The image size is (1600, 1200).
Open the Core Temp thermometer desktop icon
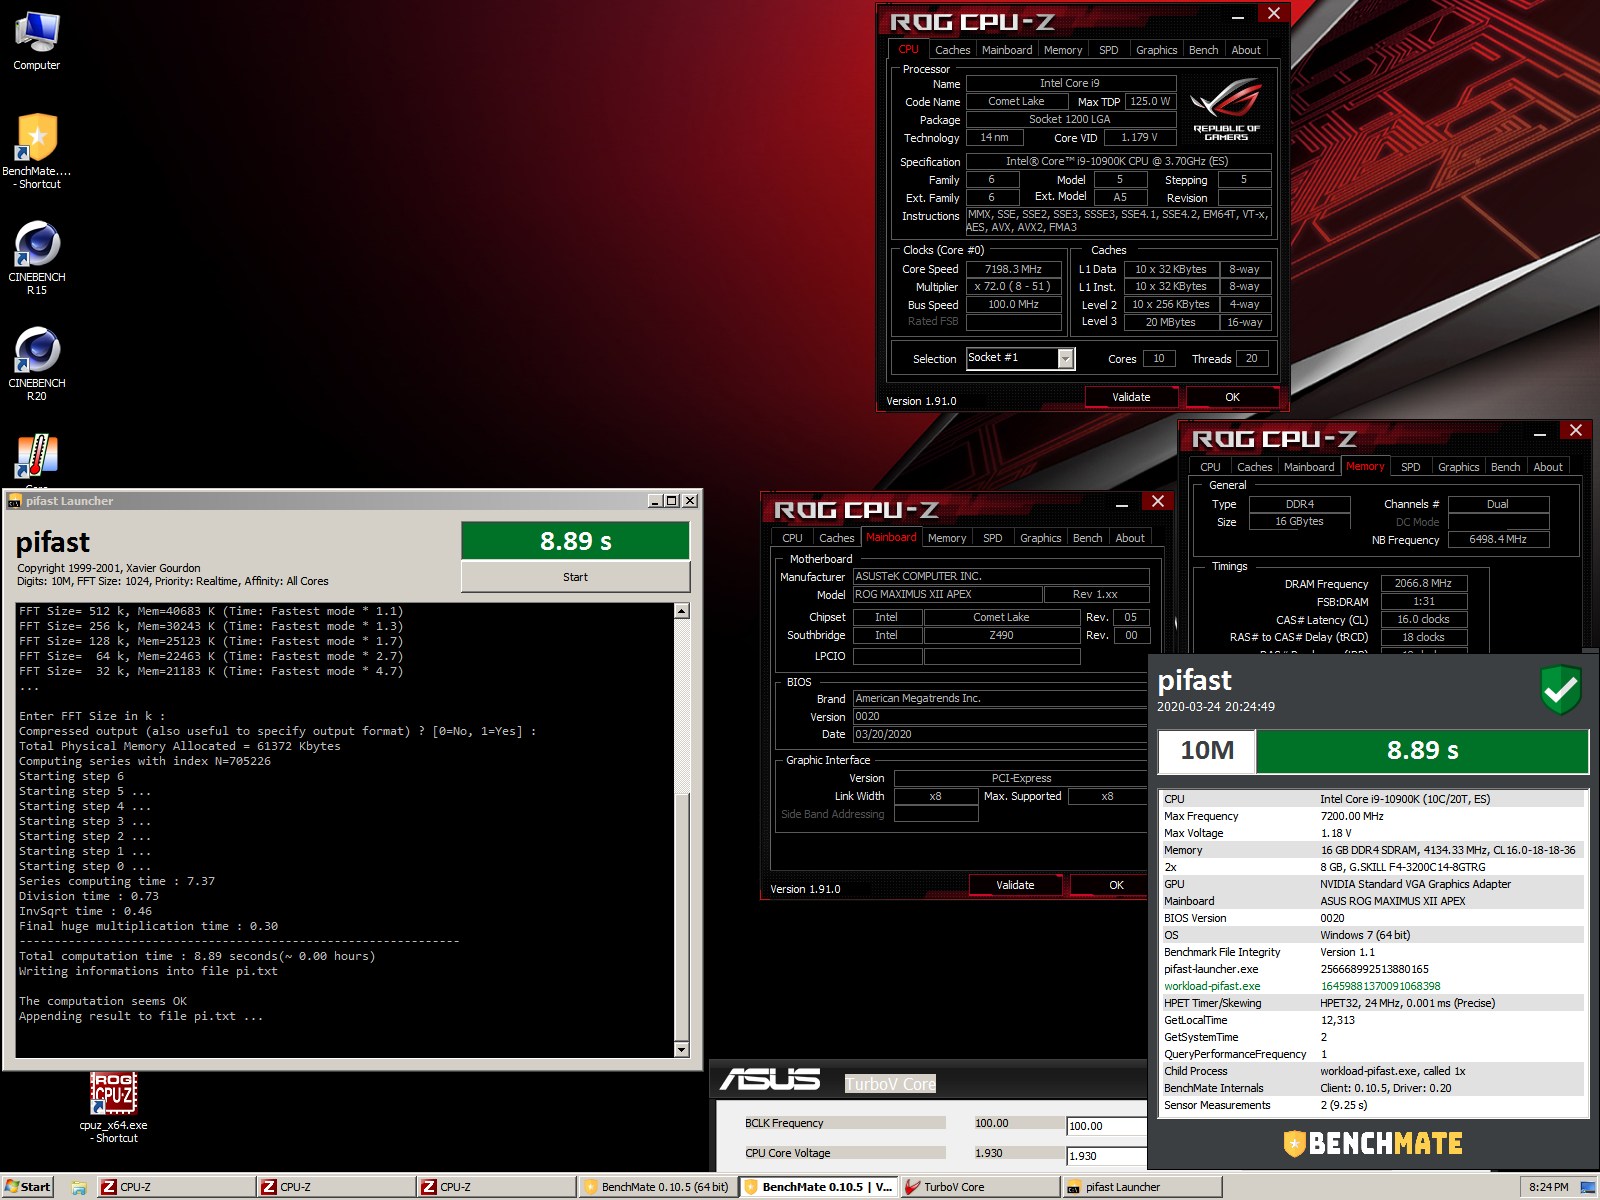click(37, 457)
